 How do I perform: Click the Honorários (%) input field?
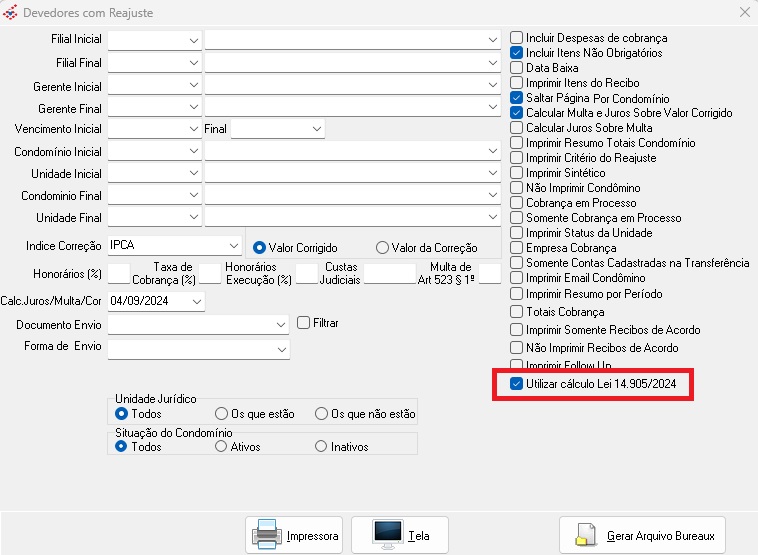(x=119, y=274)
